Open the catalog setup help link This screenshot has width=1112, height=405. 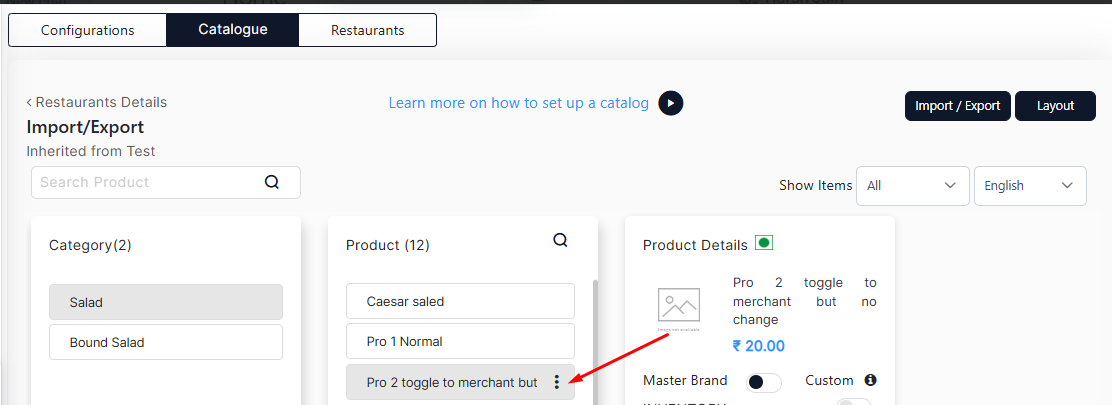coord(518,103)
